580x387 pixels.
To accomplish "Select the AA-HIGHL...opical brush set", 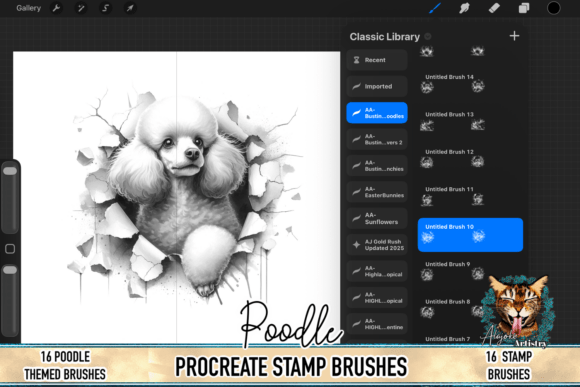I will coord(377,297).
